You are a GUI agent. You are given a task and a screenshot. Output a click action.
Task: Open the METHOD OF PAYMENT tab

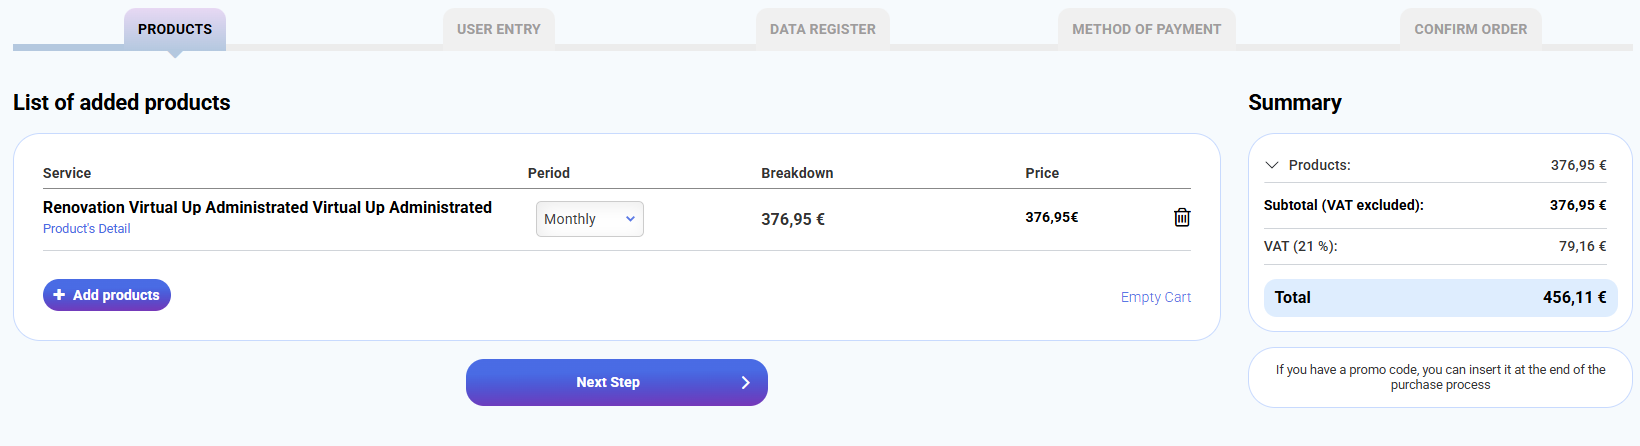pos(1146,29)
